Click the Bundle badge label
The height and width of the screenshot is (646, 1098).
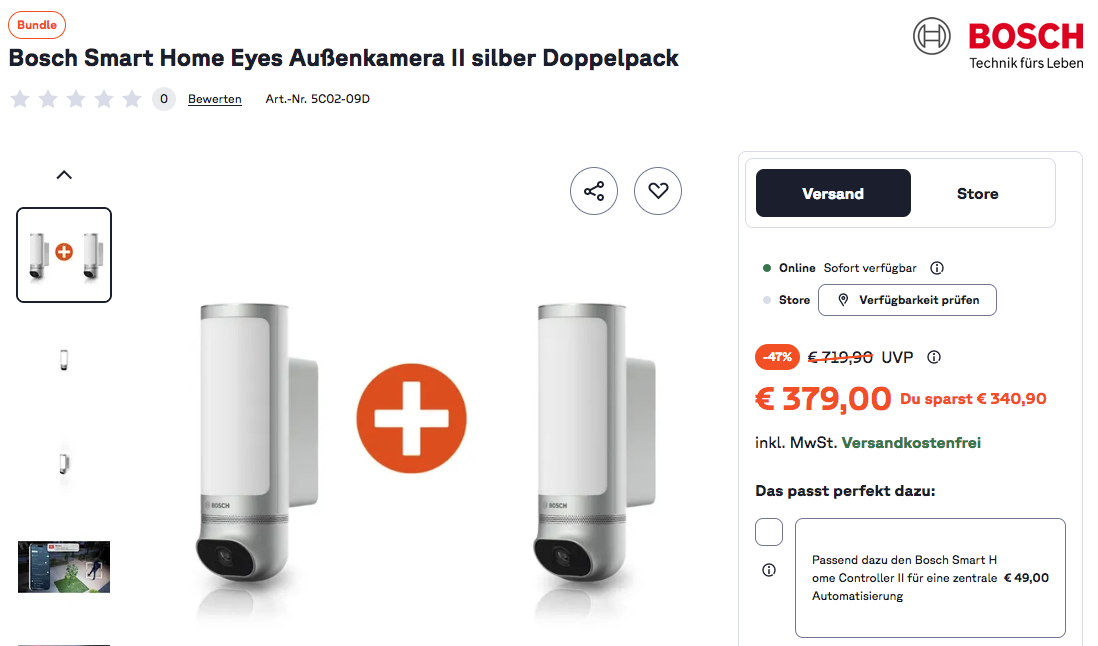point(37,25)
